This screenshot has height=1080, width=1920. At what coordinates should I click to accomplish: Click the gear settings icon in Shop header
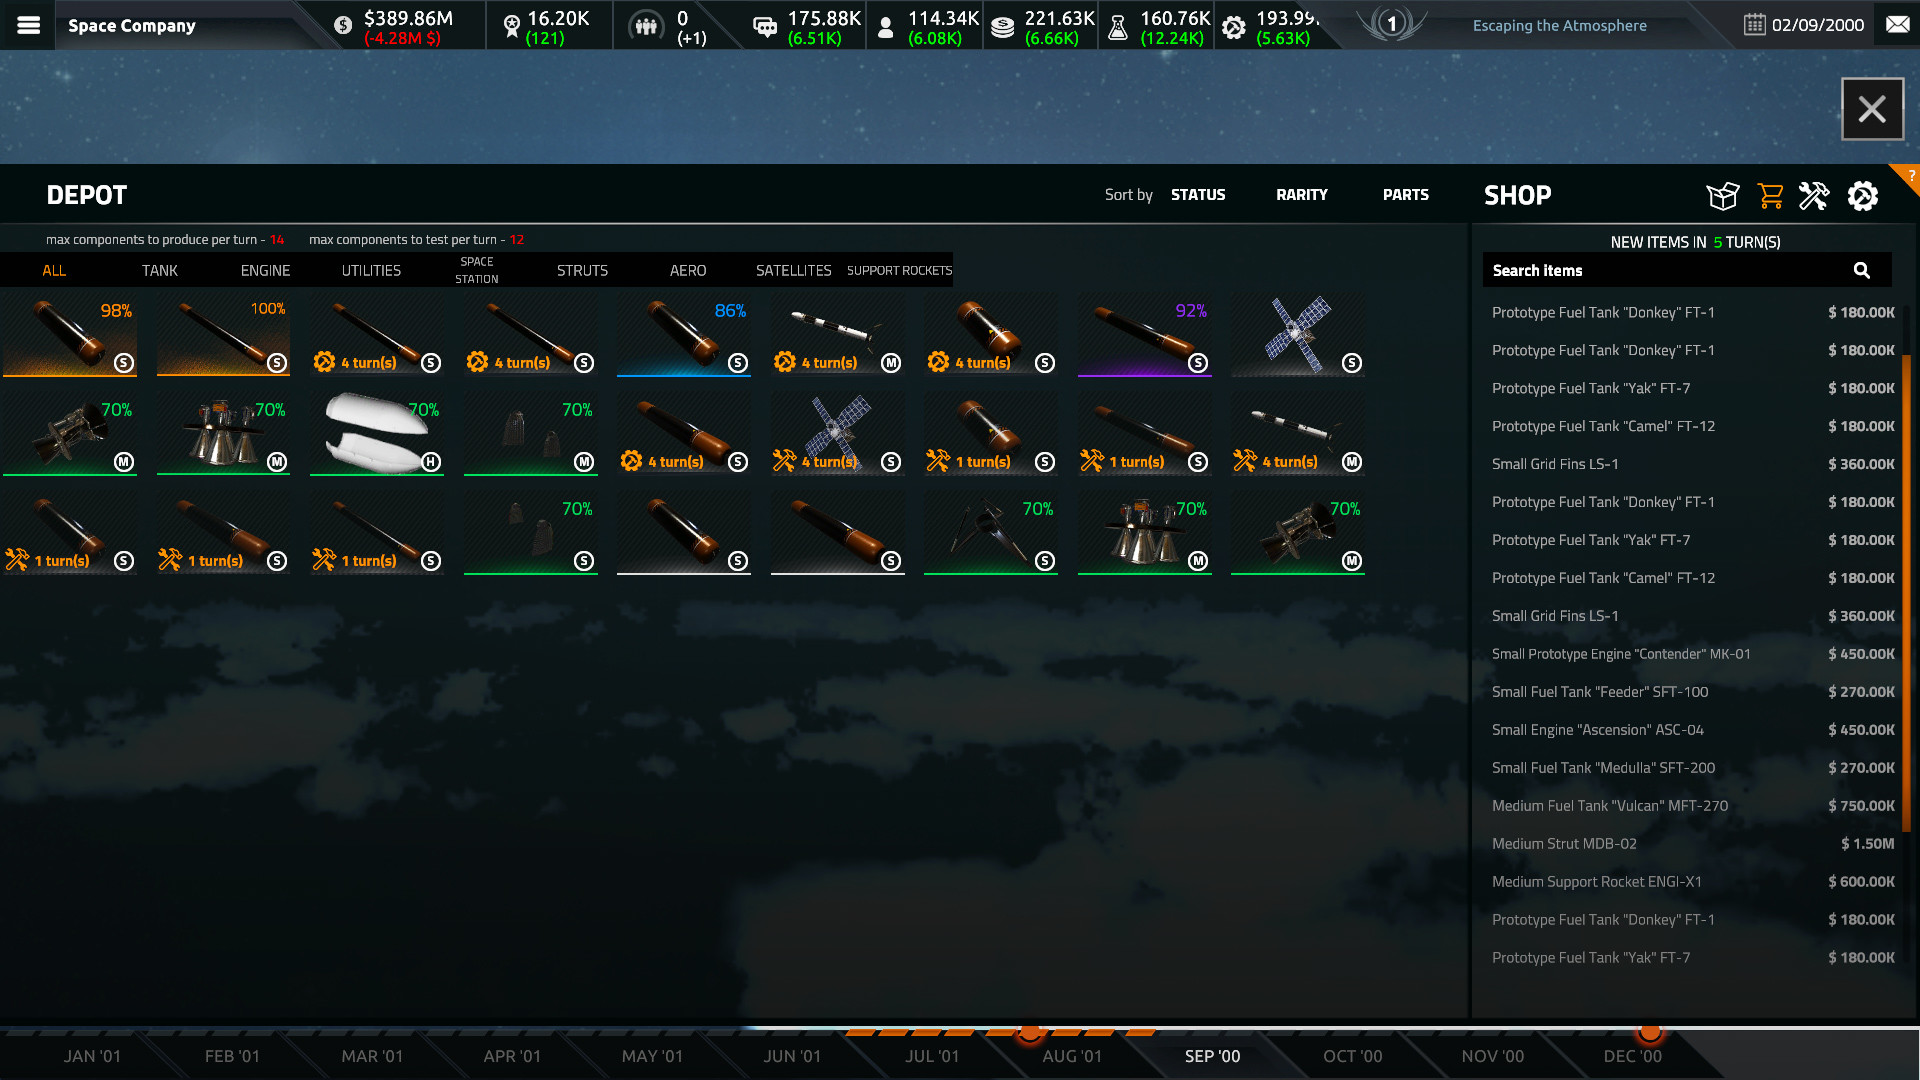click(1862, 196)
